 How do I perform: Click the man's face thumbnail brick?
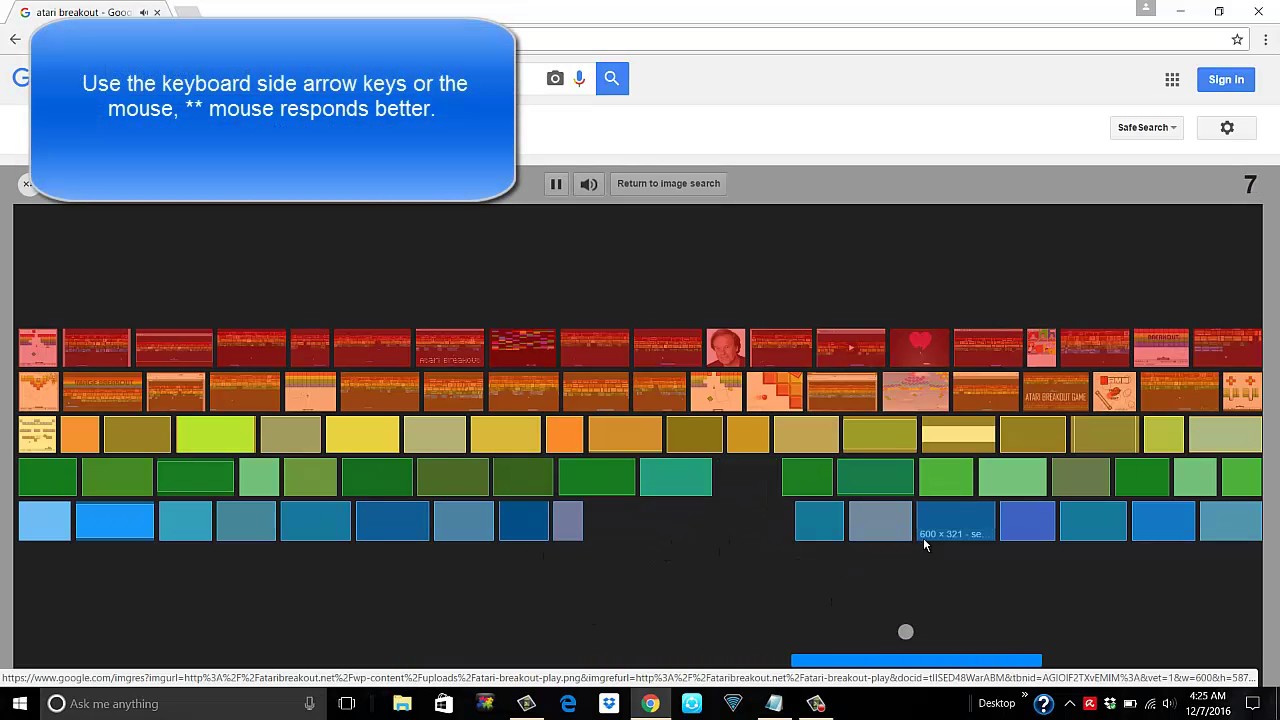725,348
